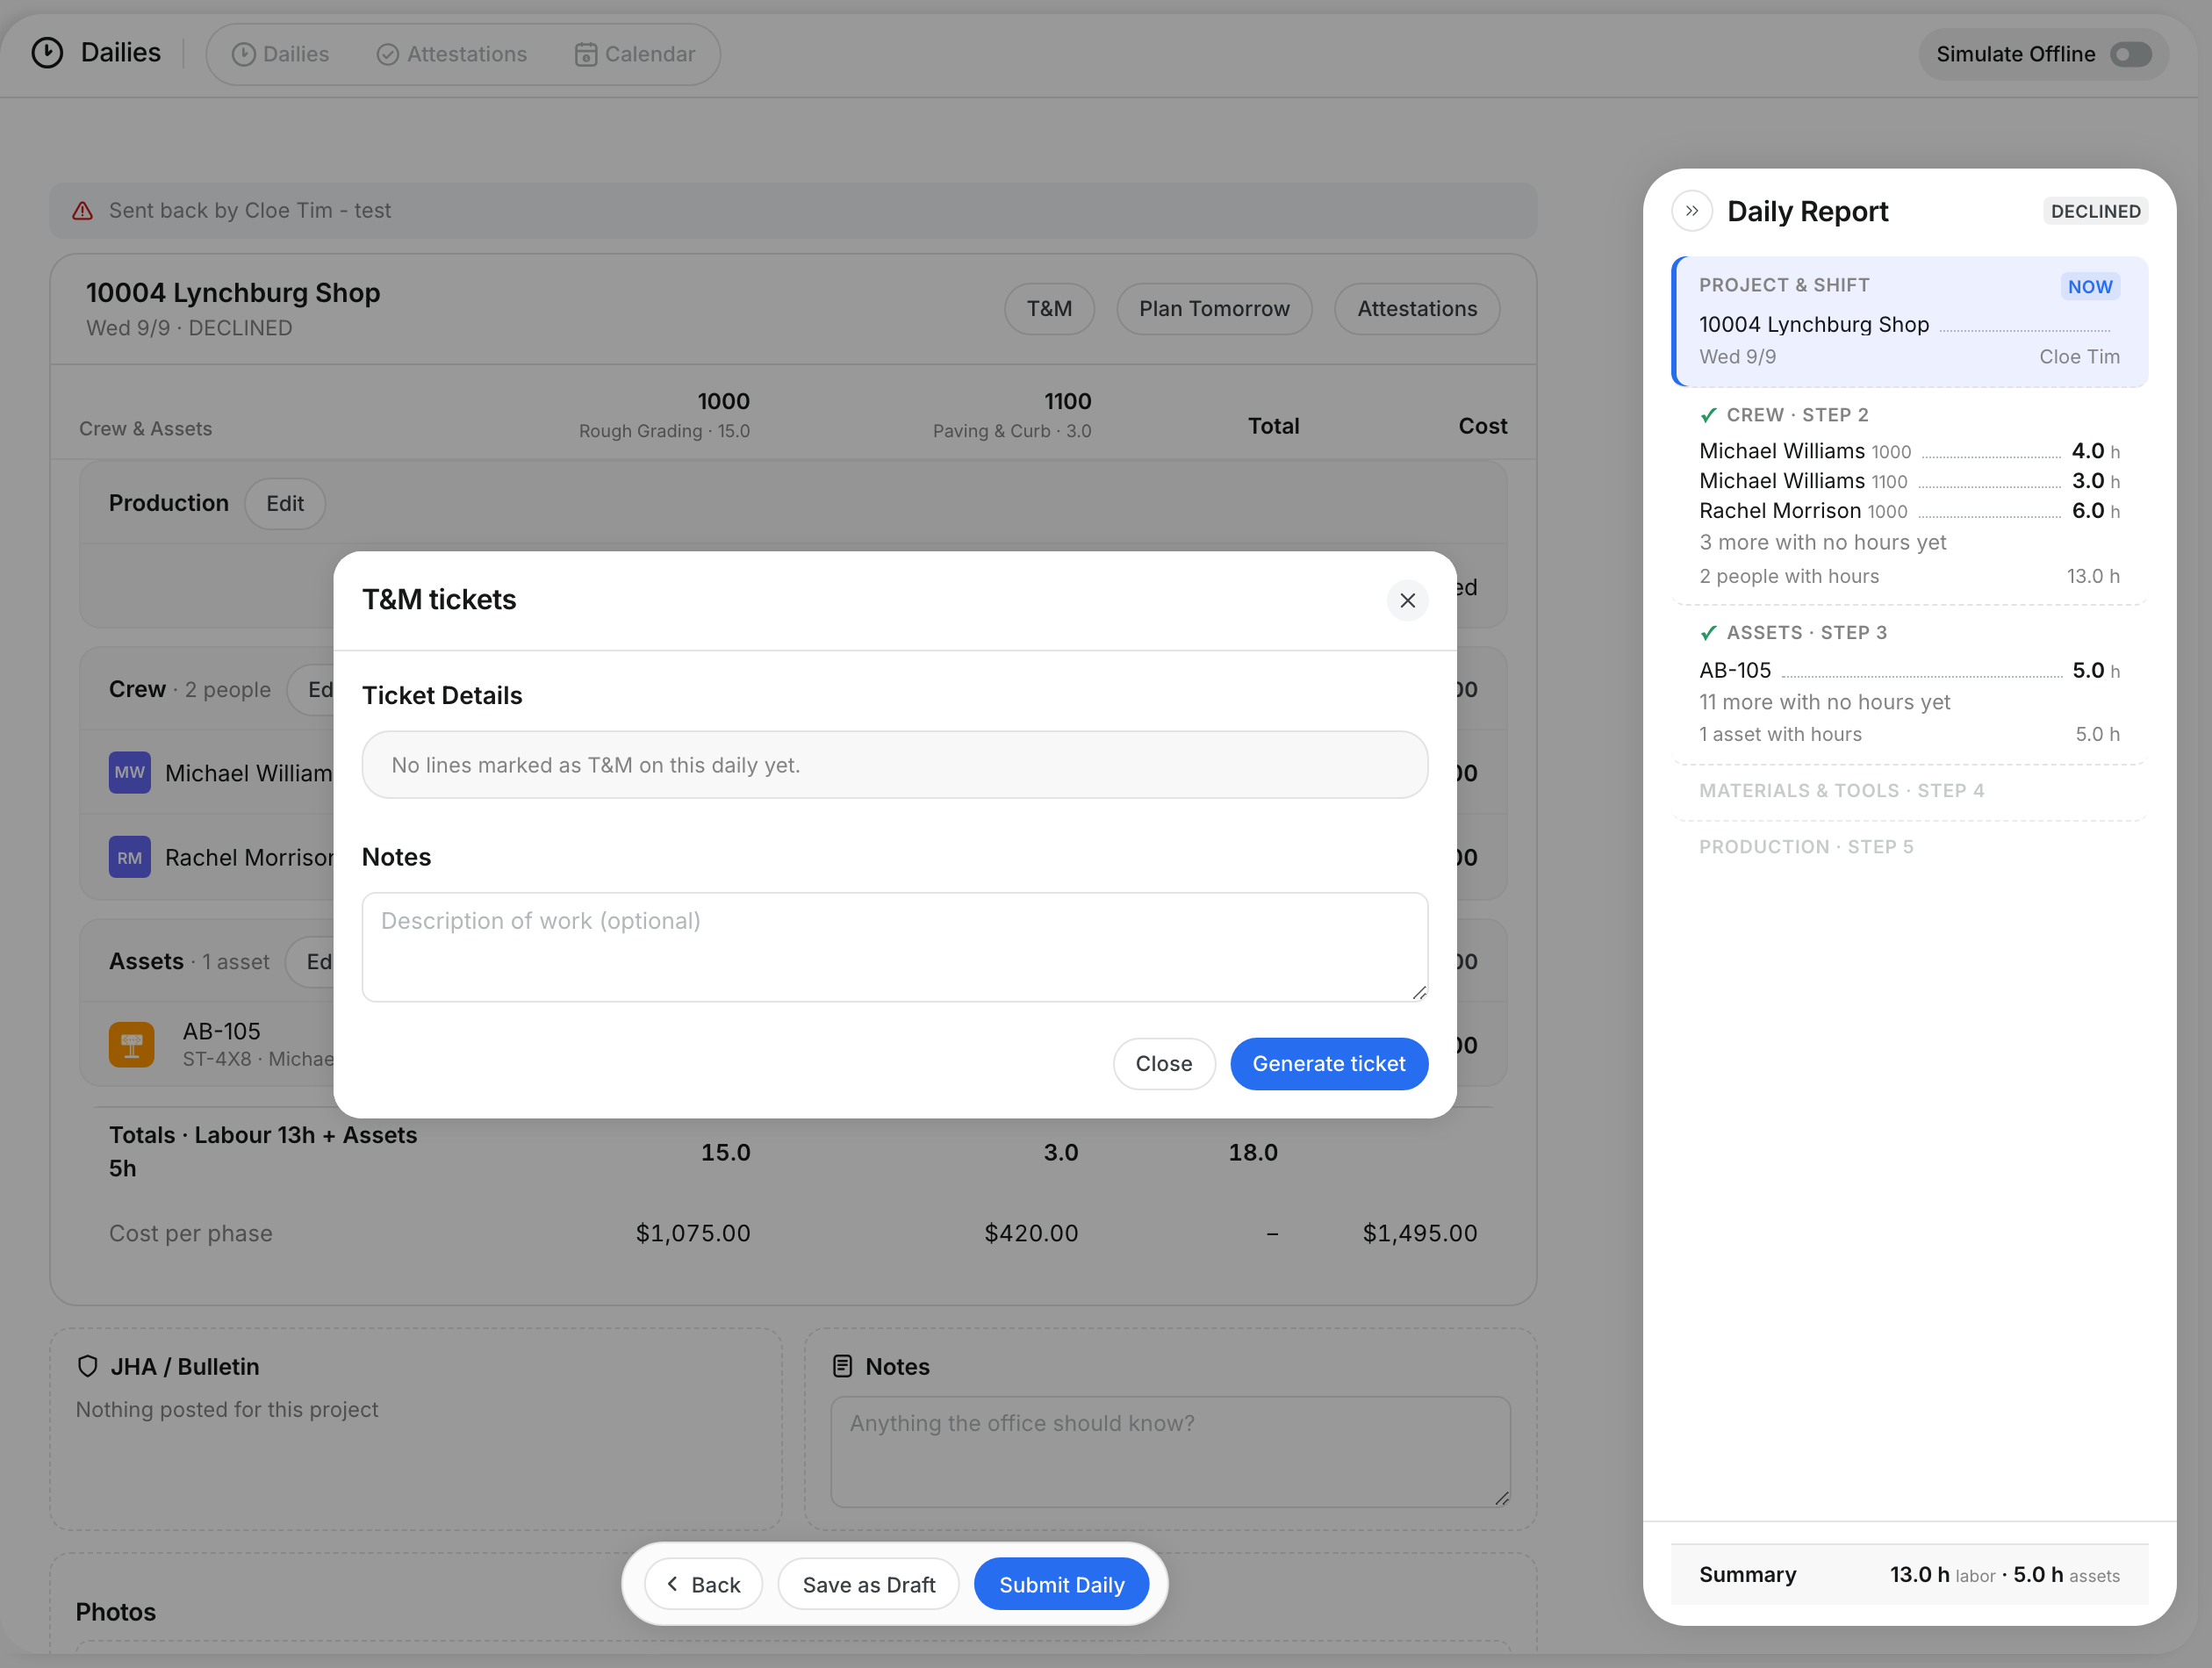Focus the Description of work notes field
This screenshot has width=2212, height=1668.
pos(894,947)
